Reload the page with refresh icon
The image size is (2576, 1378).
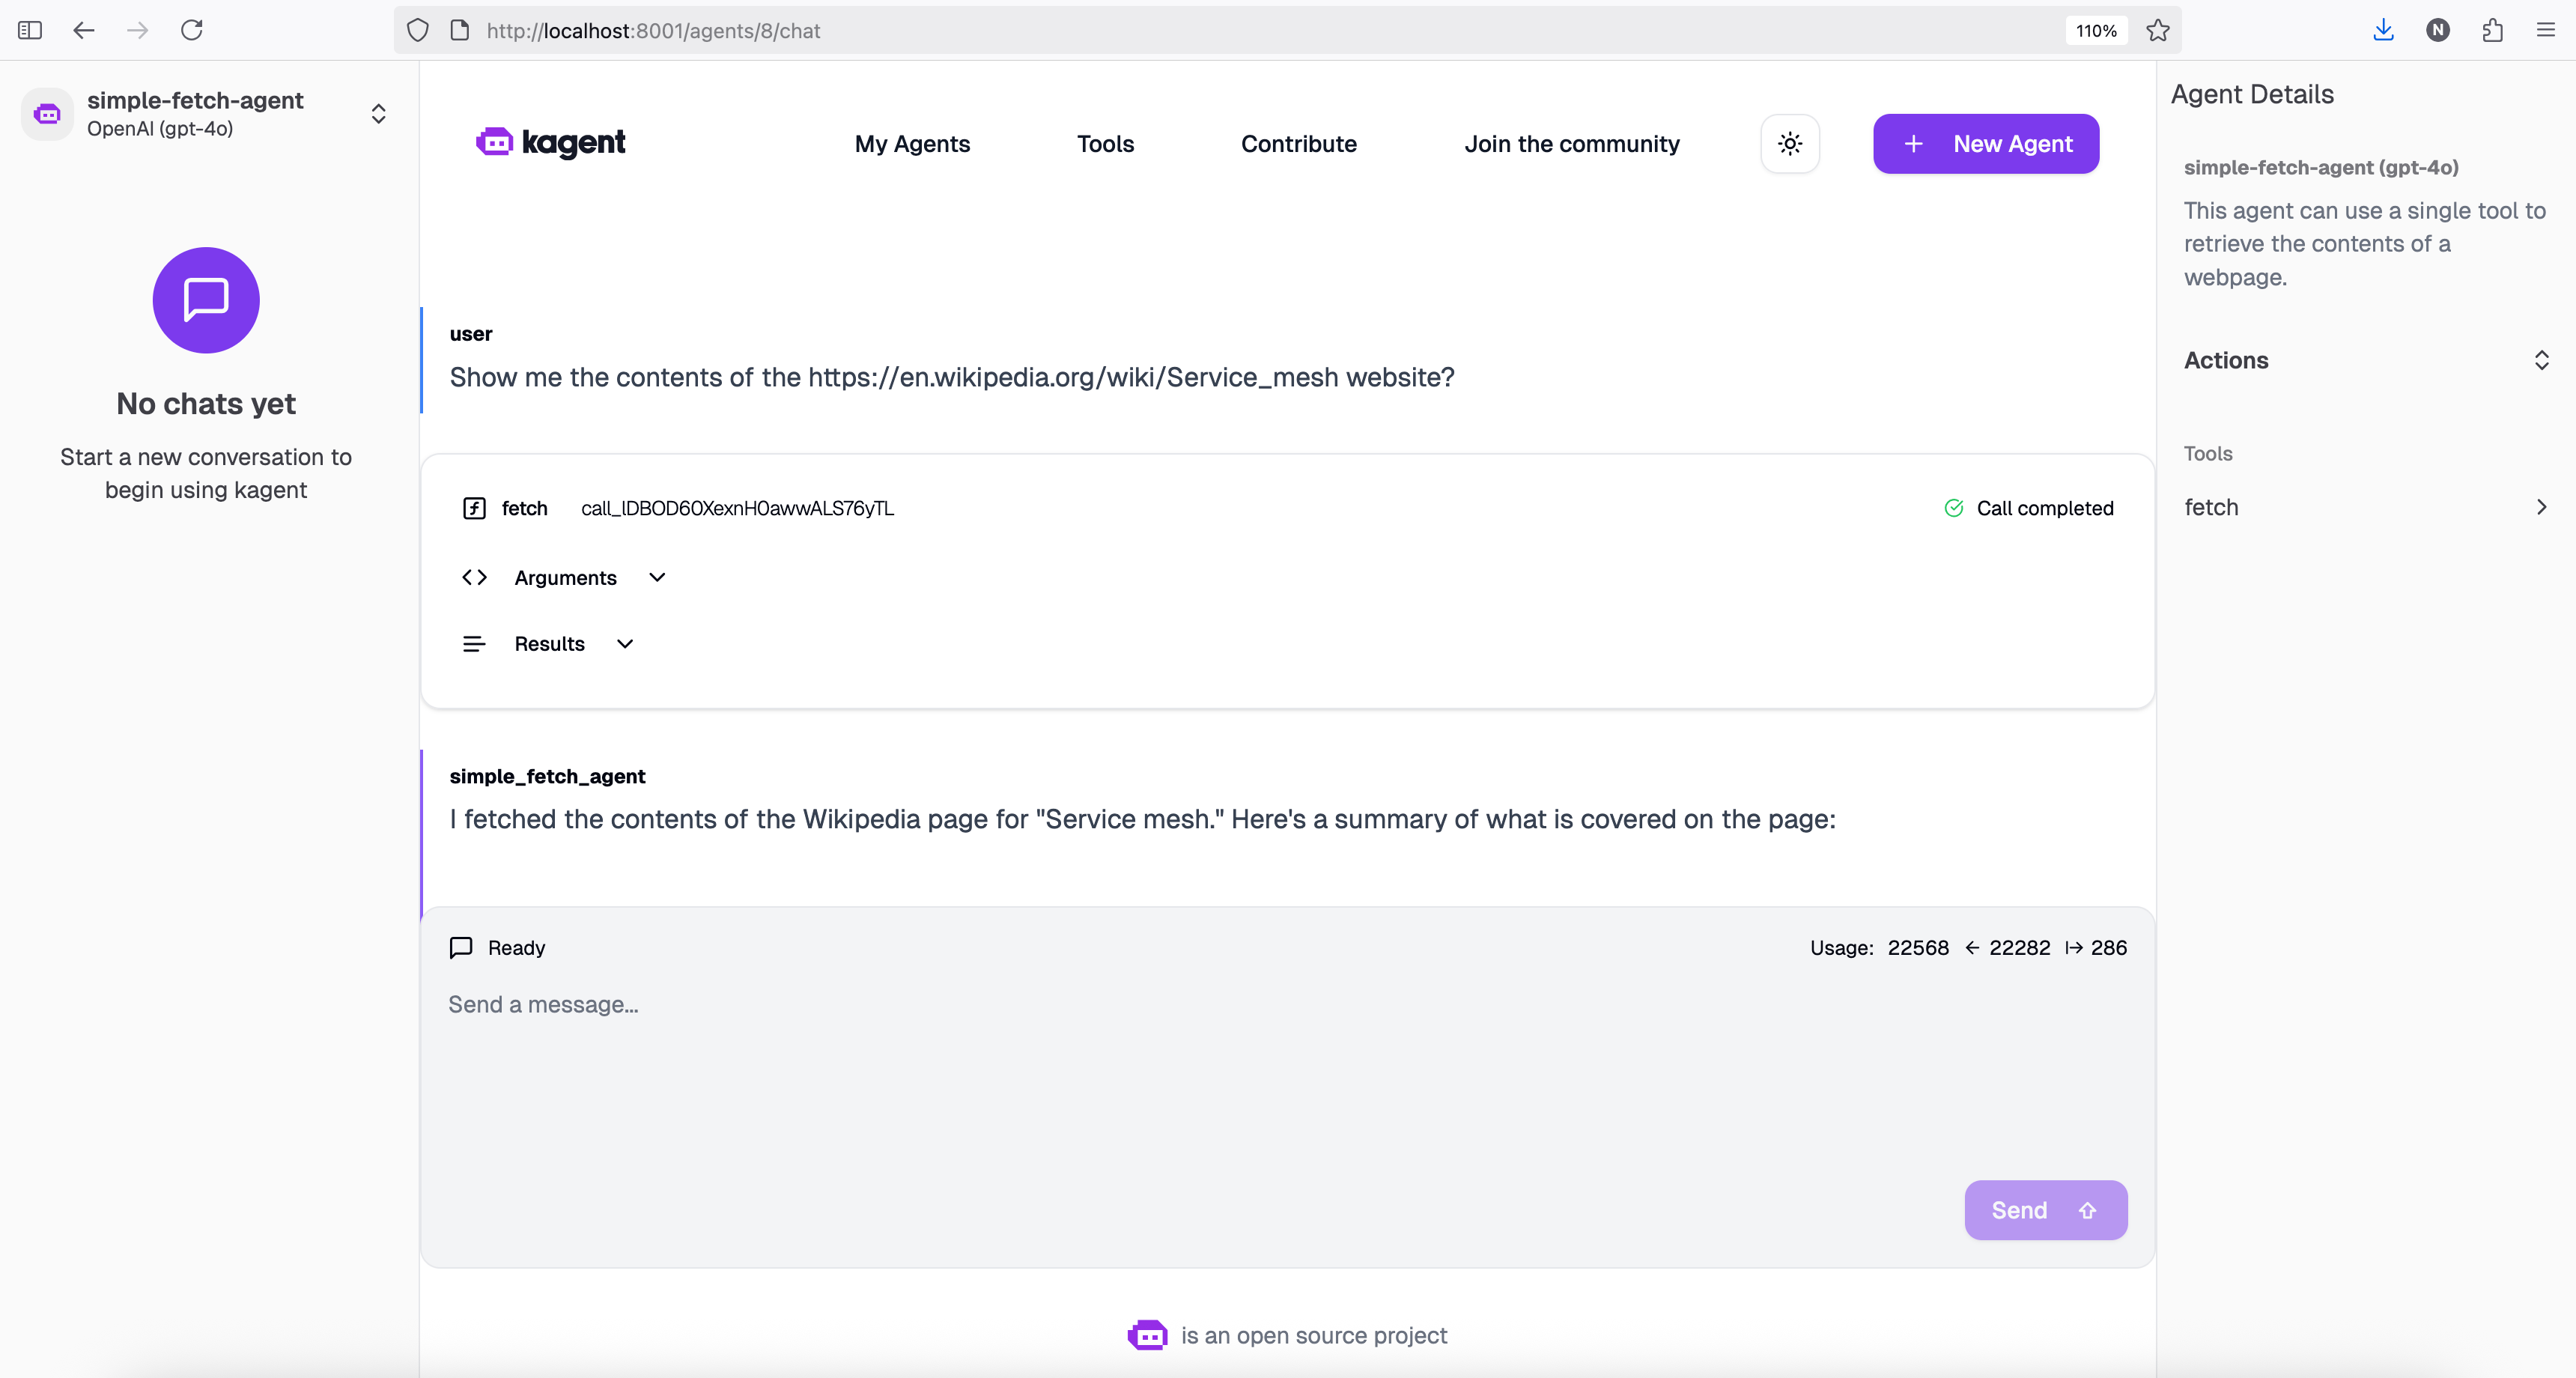pyautogui.click(x=192, y=30)
